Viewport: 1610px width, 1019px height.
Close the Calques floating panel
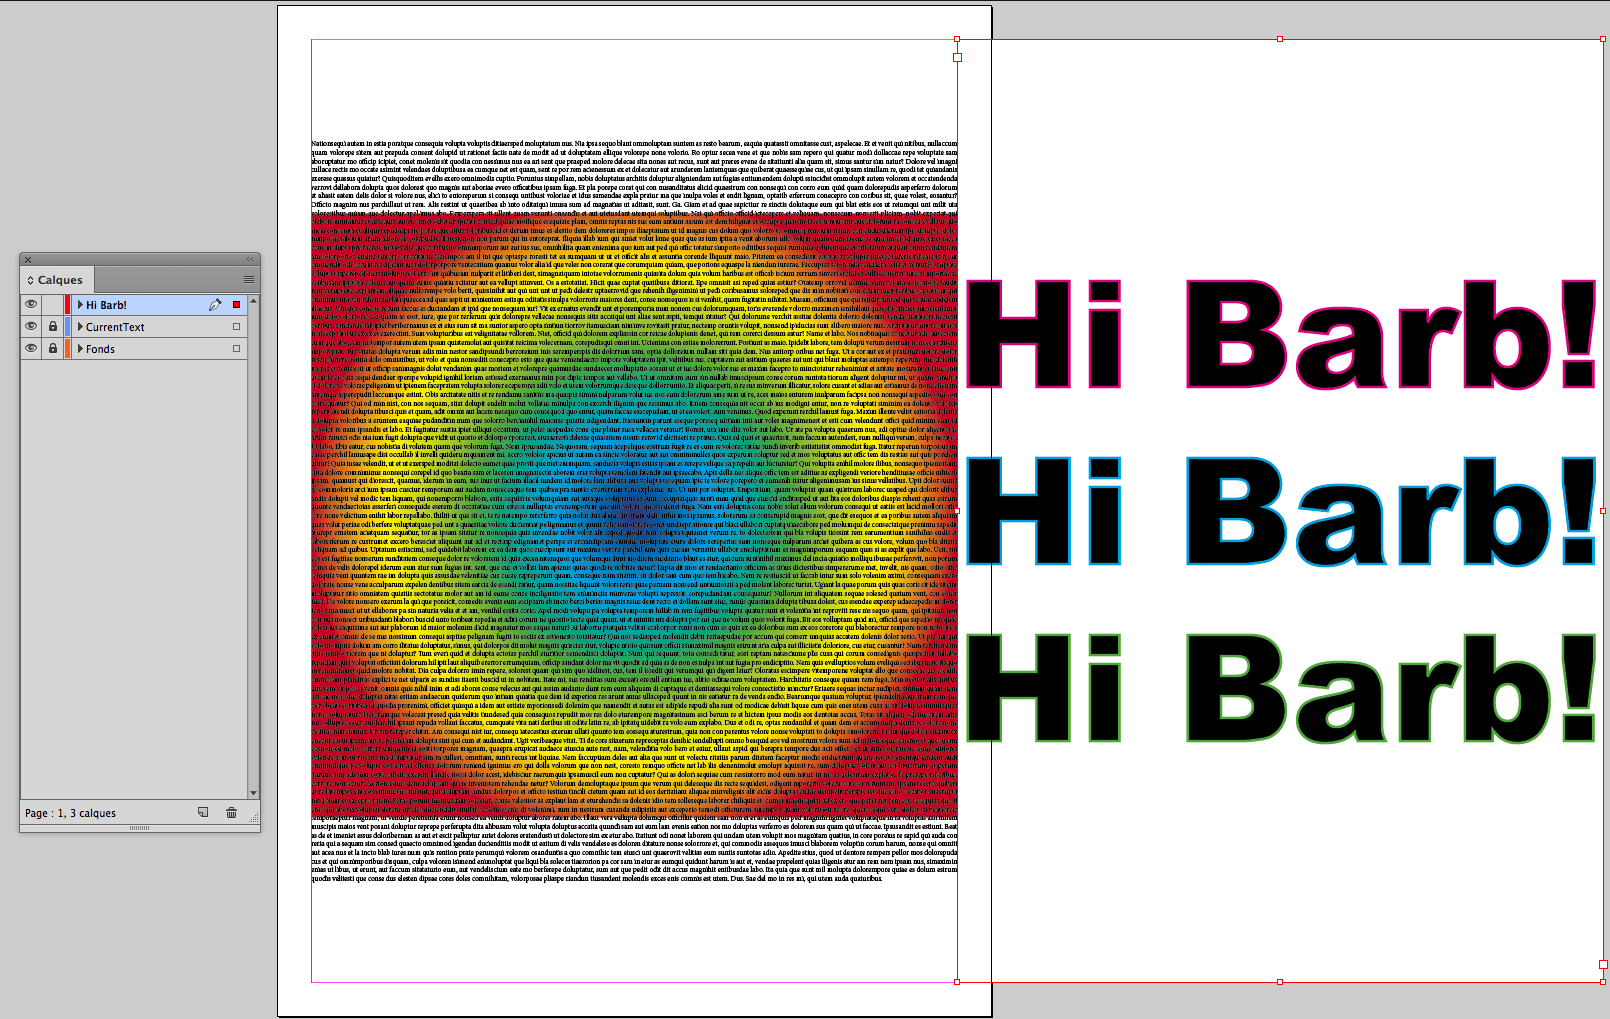click(28, 260)
